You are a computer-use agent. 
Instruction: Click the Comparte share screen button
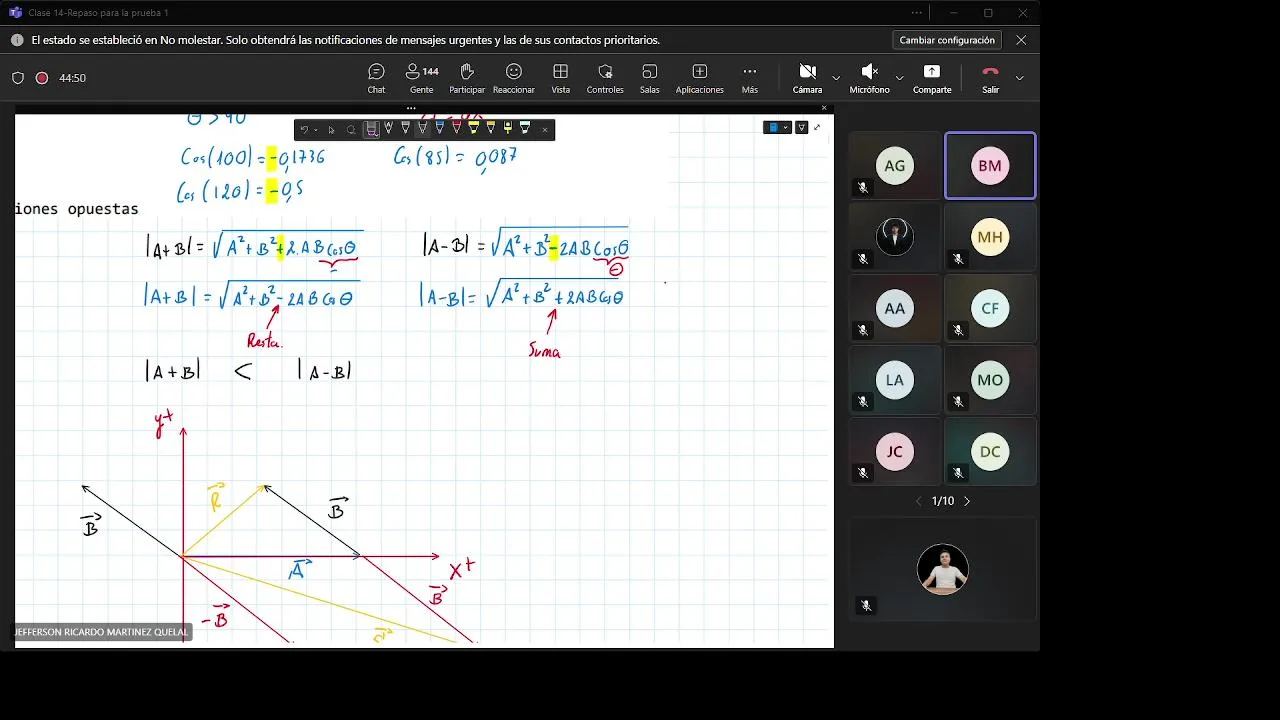(932, 79)
